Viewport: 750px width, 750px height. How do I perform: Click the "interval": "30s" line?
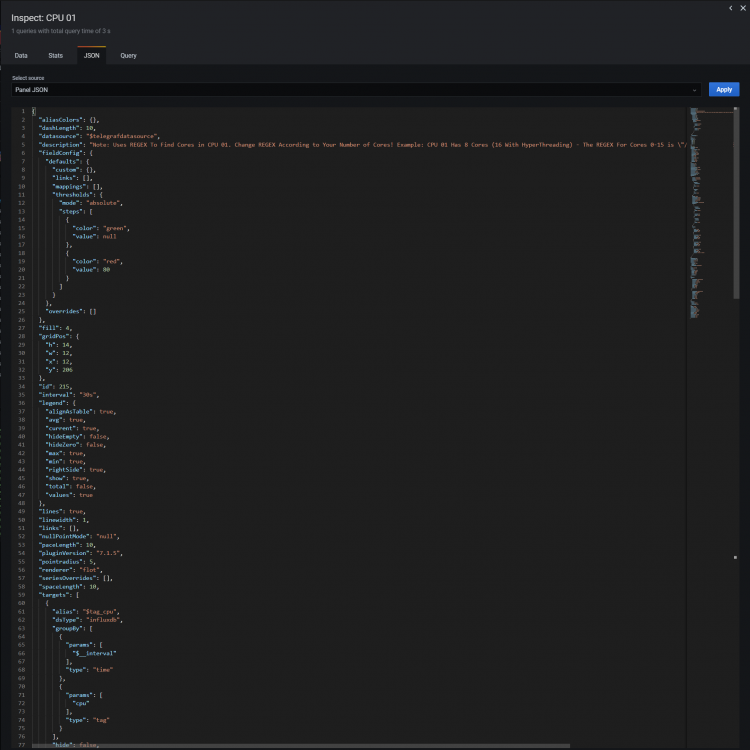point(69,395)
